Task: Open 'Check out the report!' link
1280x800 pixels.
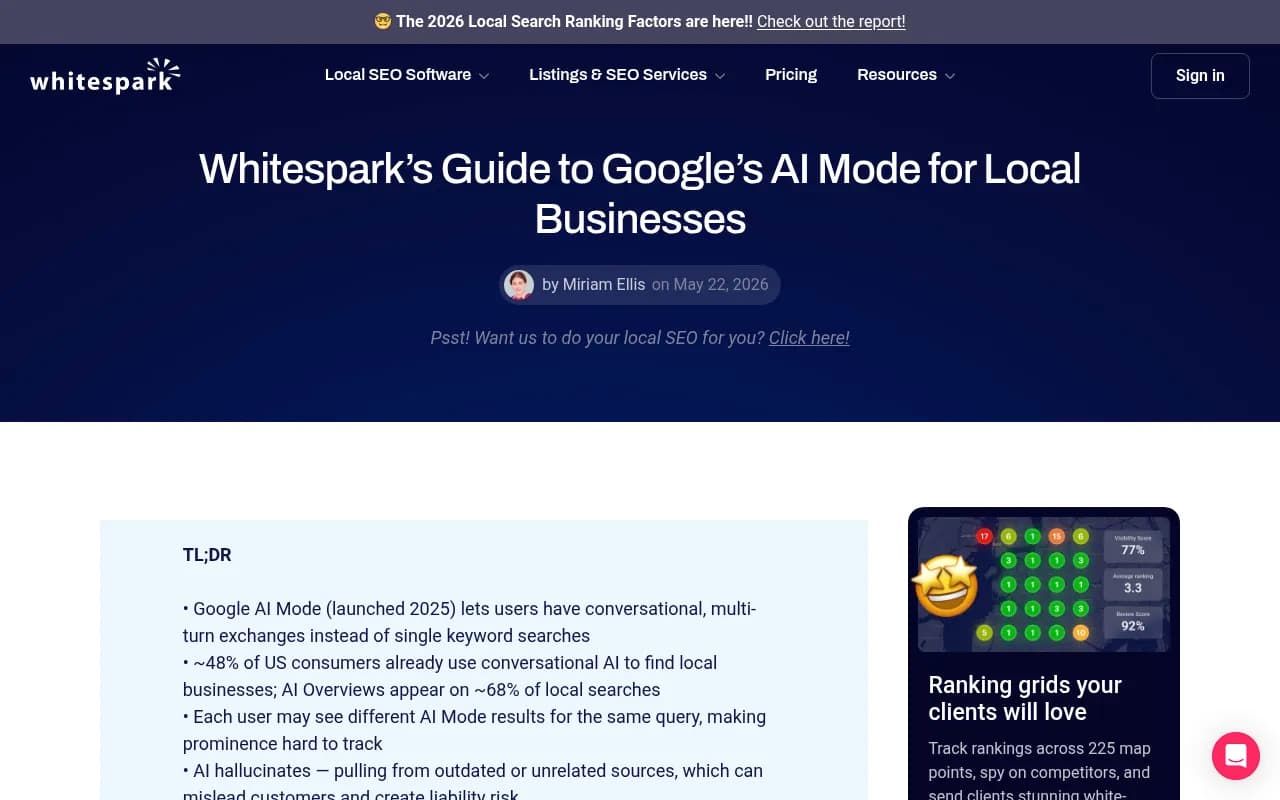Action: point(831,21)
